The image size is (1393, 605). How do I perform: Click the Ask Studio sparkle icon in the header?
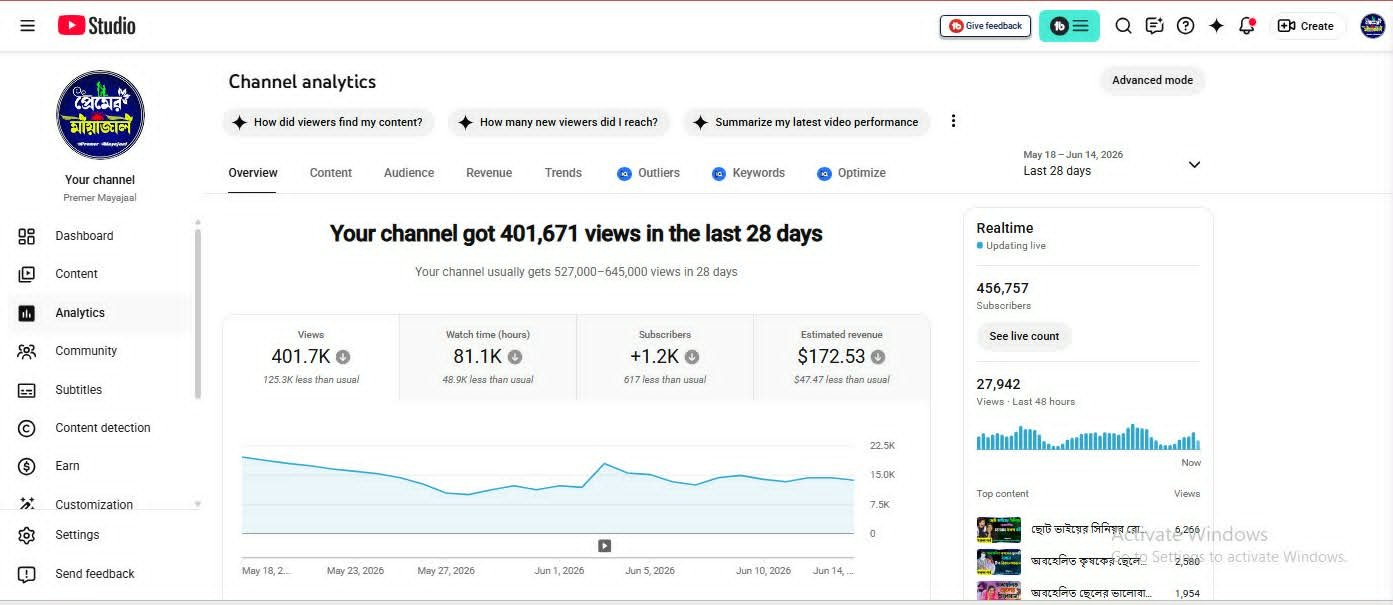pos(1216,26)
